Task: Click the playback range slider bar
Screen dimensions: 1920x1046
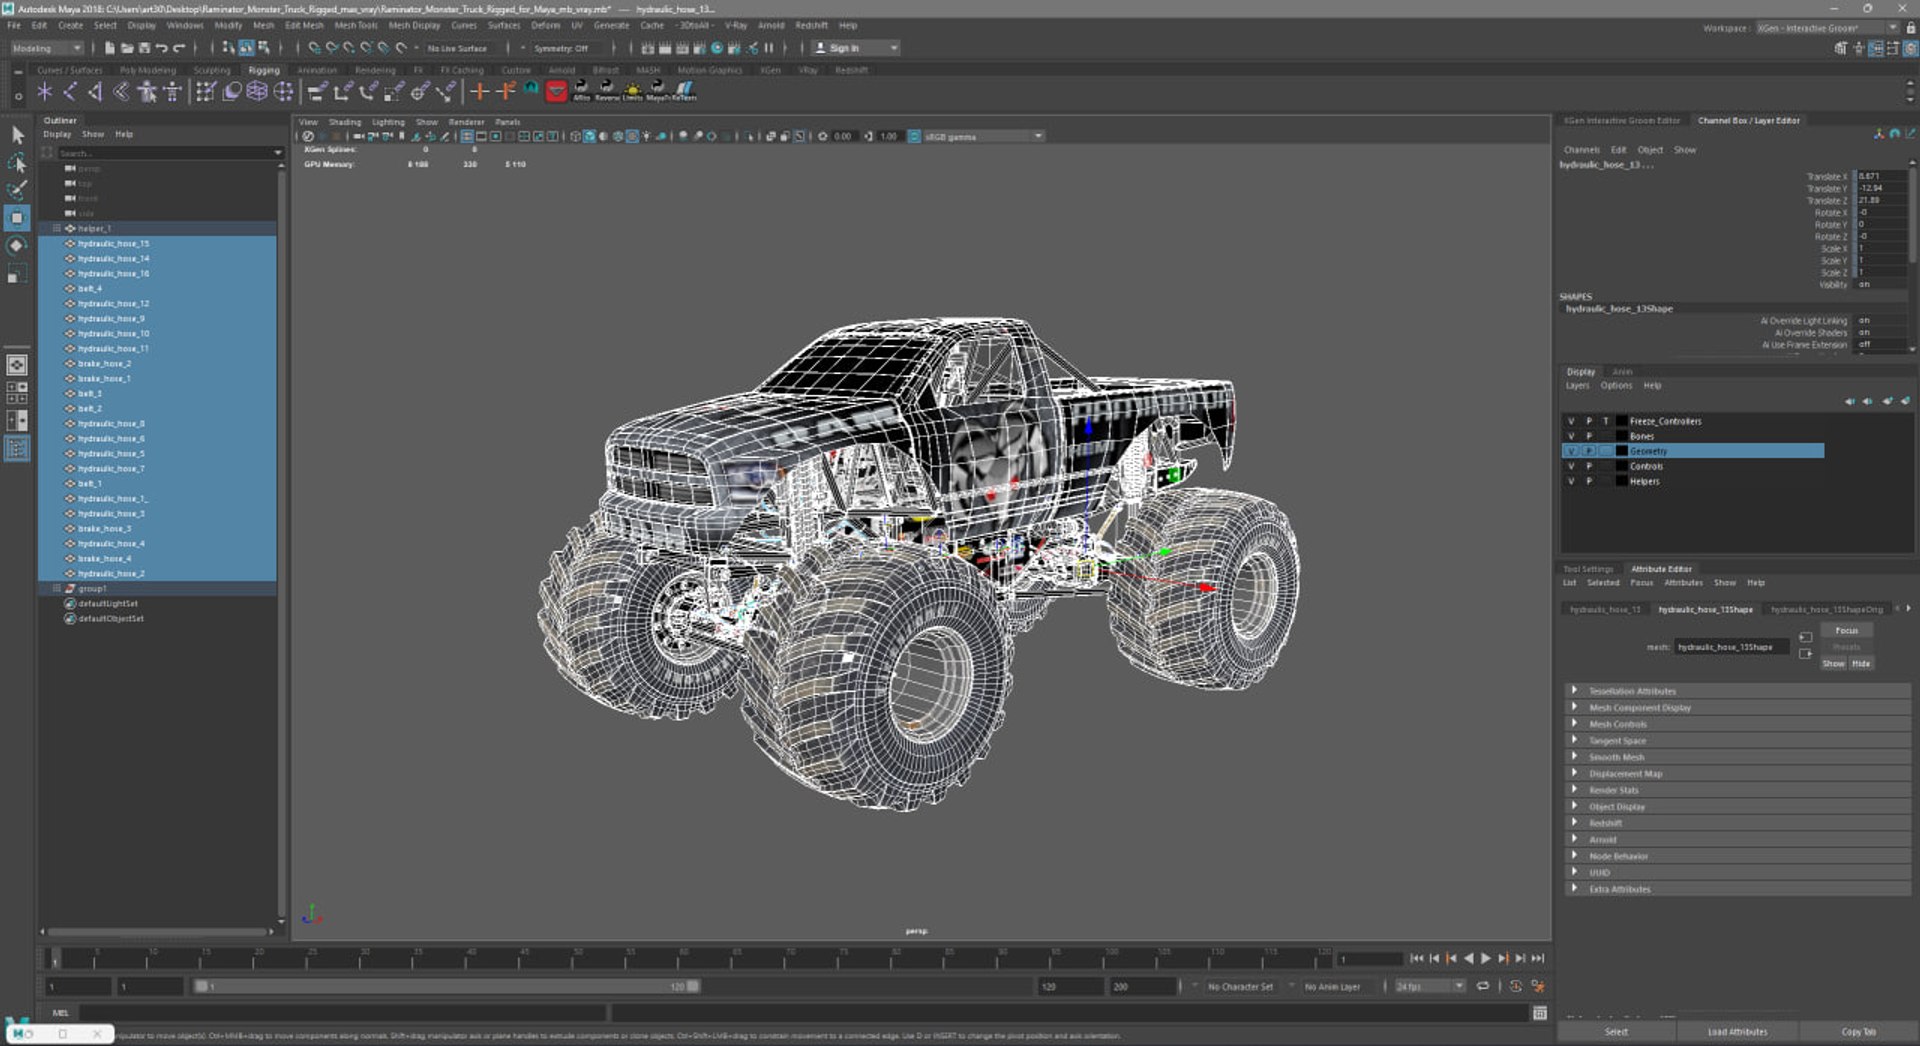Action: coord(446,986)
